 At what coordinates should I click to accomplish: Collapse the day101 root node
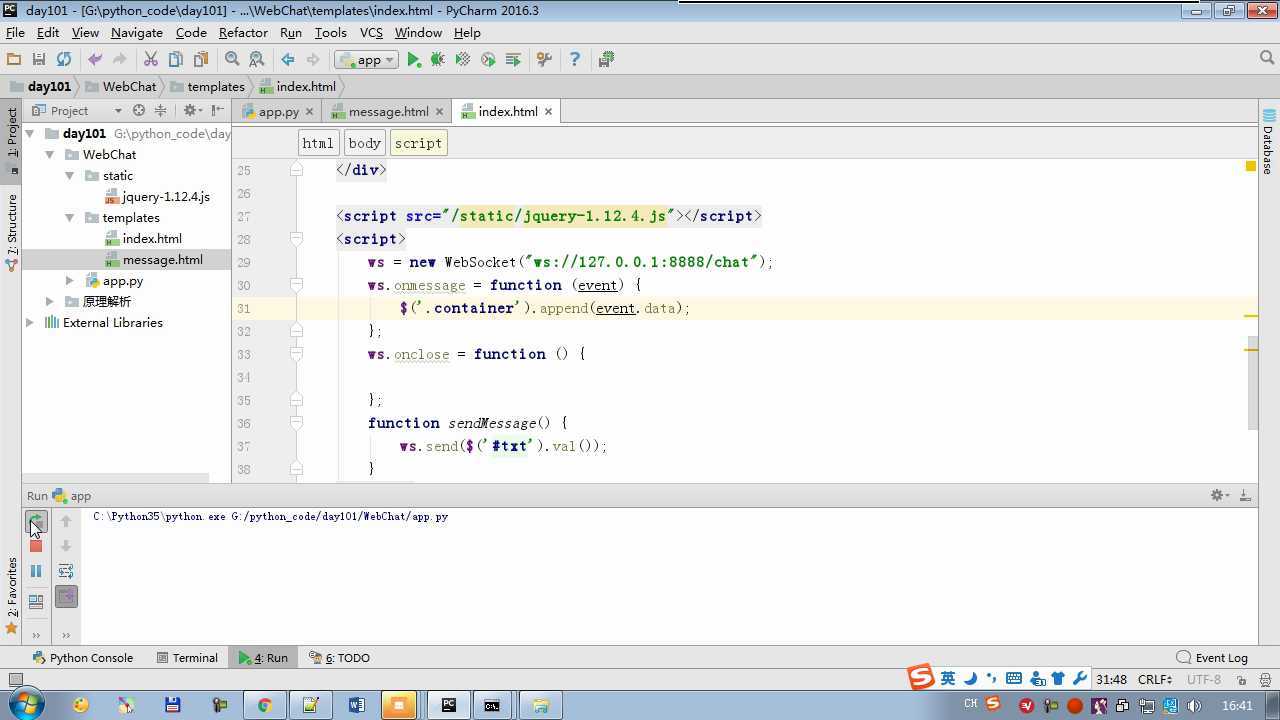pyautogui.click(x=30, y=133)
